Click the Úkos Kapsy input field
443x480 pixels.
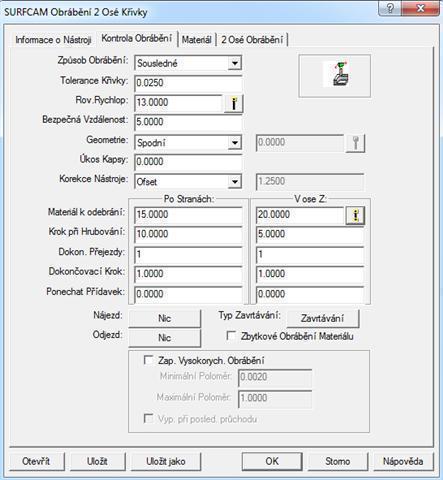coord(188,162)
